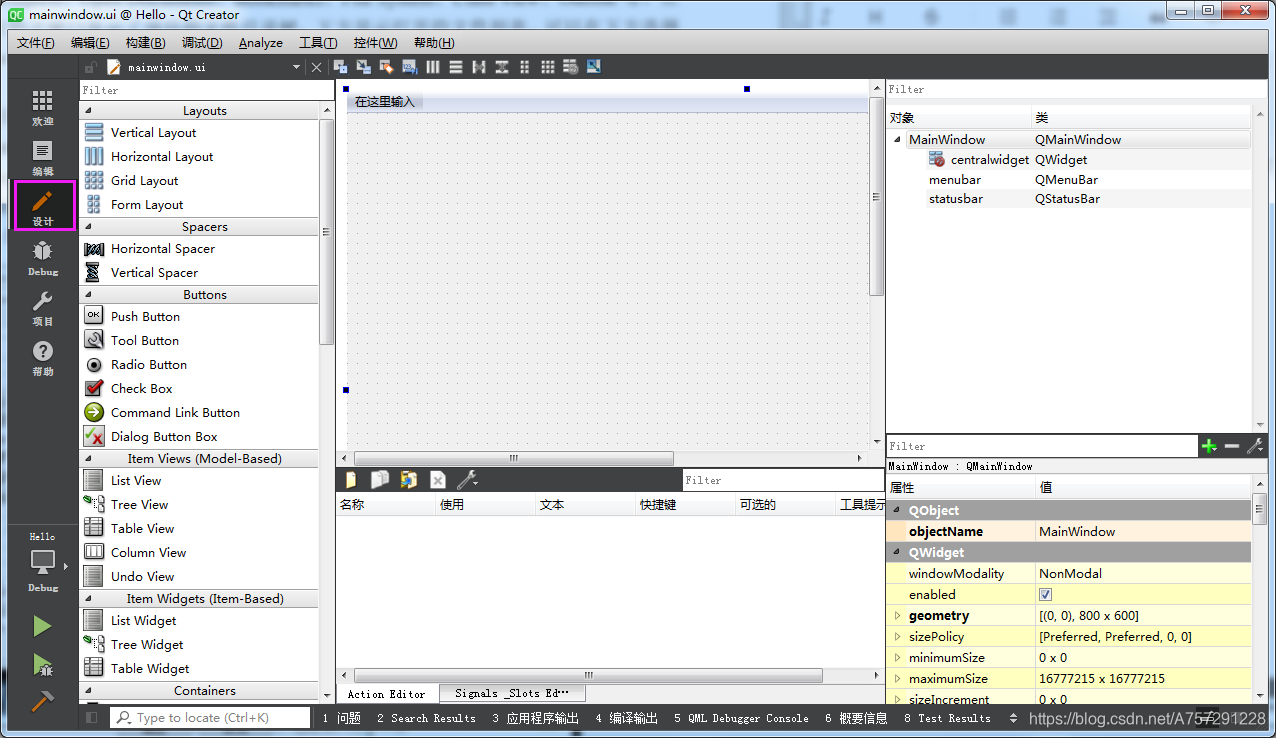Collapse Item Views (Model-Based) category
Image resolution: width=1276 pixels, height=738 pixels.
pyautogui.click(x=87, y=459)
